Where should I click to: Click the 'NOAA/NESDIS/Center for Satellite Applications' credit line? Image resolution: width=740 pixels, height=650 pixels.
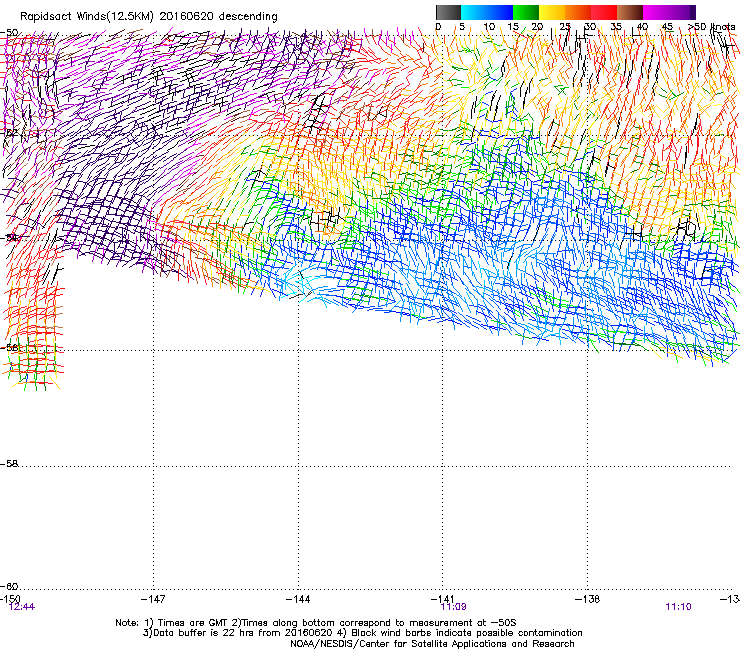click(432, 644)
